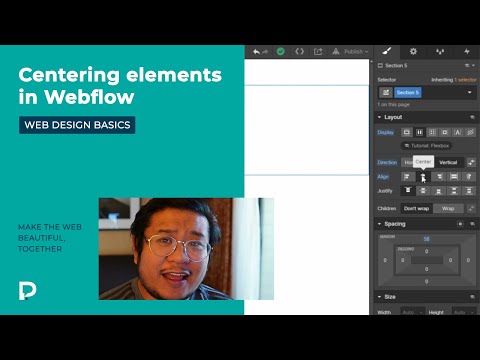Click the bottom margin value
Viewport: 480px width, 360px height.
pos(427,281)
